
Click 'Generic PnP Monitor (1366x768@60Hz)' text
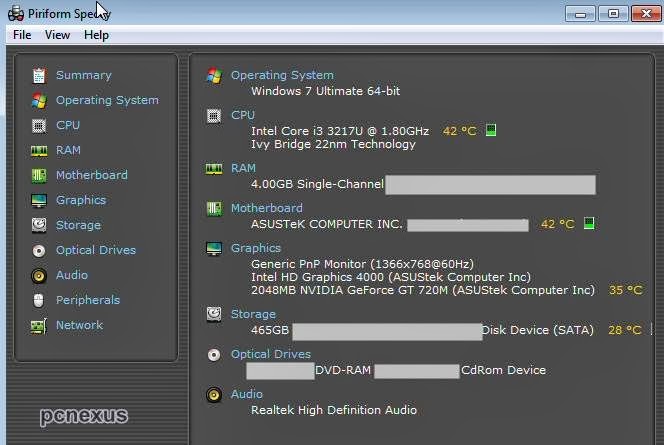[362, 264]
